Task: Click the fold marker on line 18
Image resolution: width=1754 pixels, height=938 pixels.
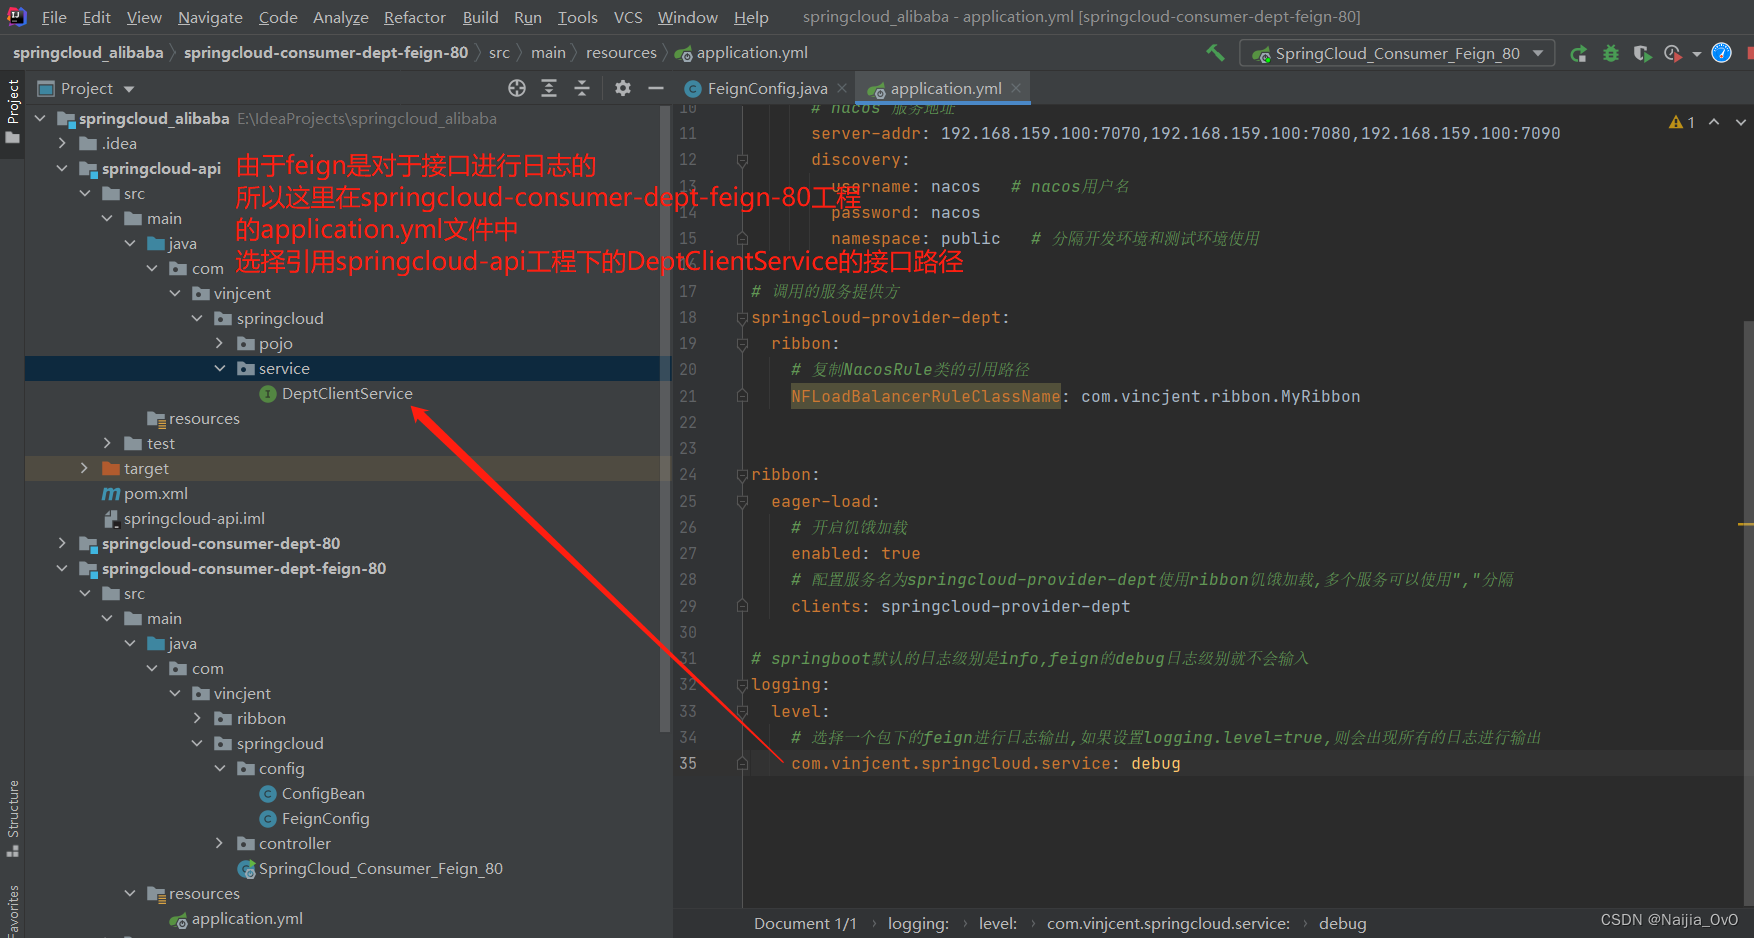Action: click(x=742, y=318)
